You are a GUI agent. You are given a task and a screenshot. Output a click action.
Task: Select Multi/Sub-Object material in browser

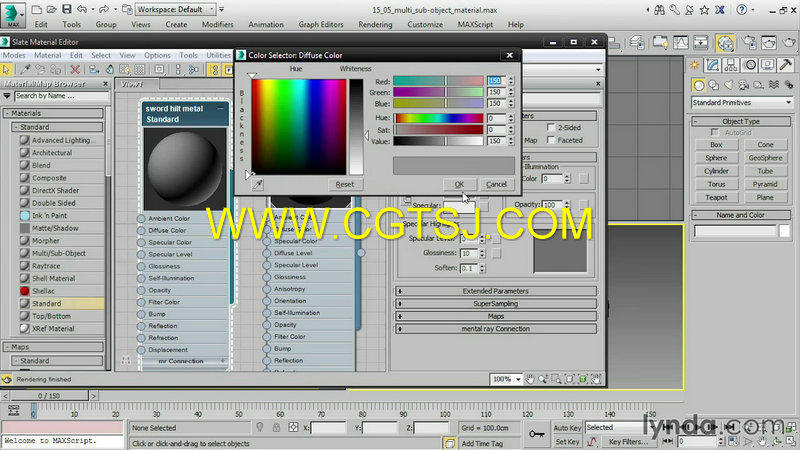[59, 254]
